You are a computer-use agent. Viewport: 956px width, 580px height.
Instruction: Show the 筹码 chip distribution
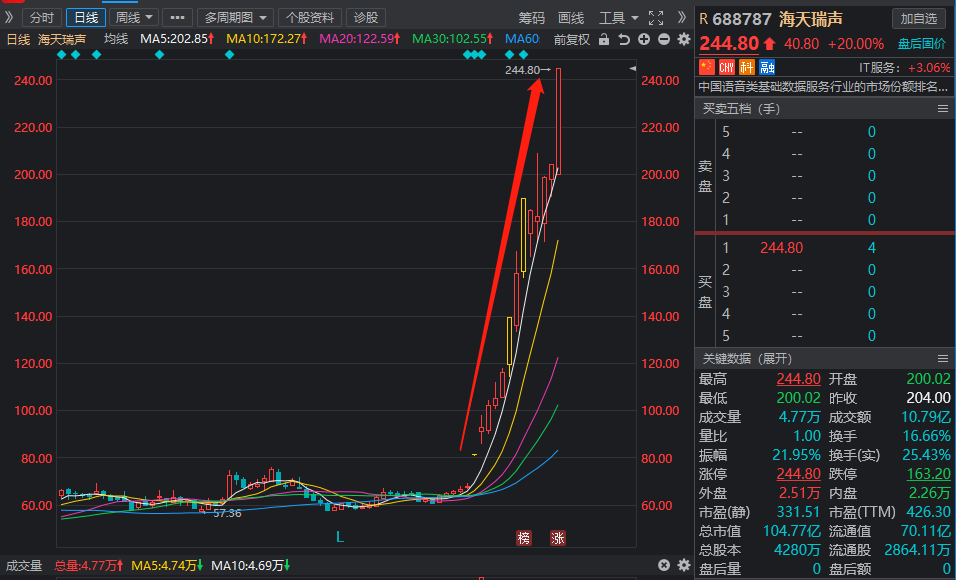point(532,18)
